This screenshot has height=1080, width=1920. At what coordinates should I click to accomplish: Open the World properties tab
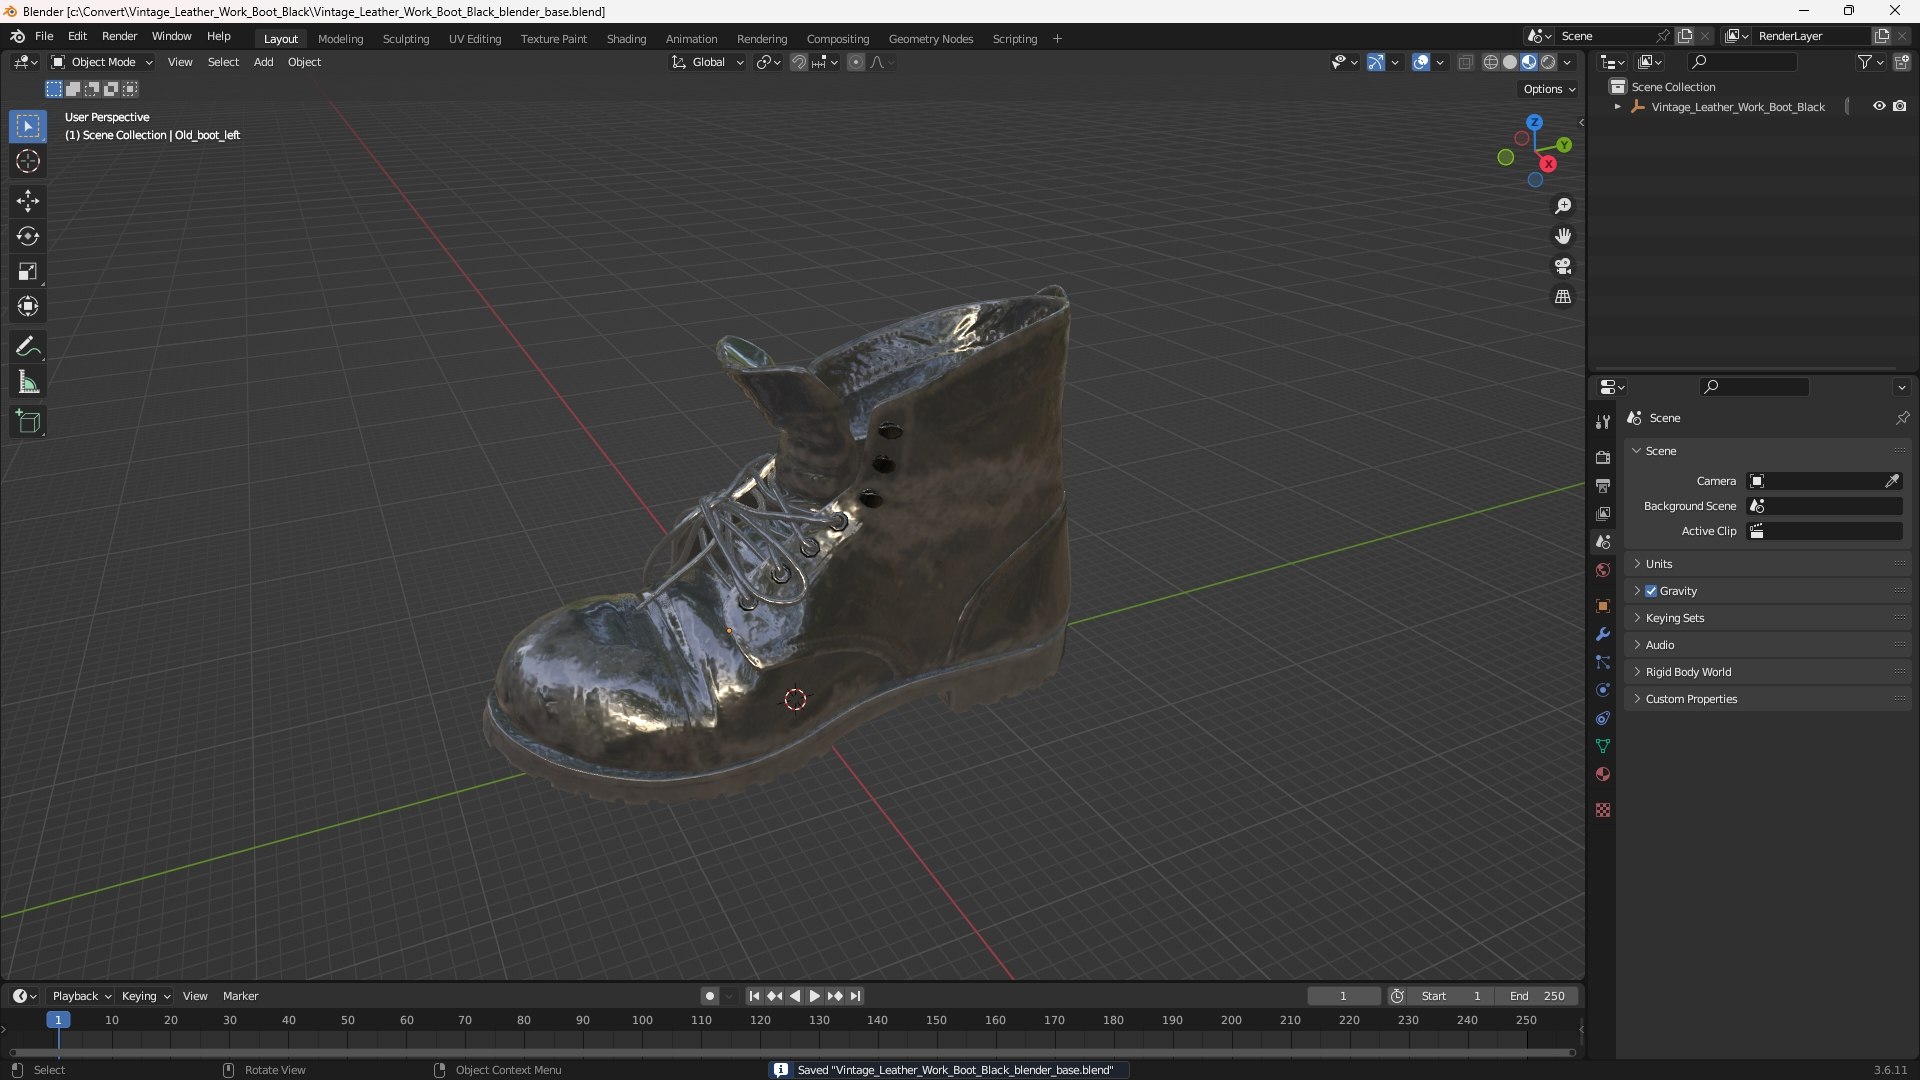click(x=1603, y=570)
